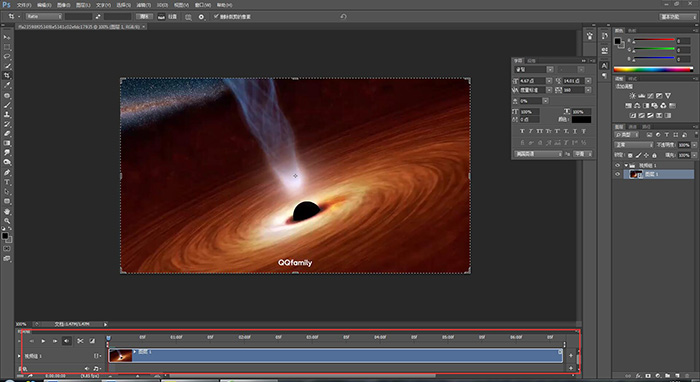Hide layer 1 using its eye icon
700x382 pixels.
click(x=618, y=174)
